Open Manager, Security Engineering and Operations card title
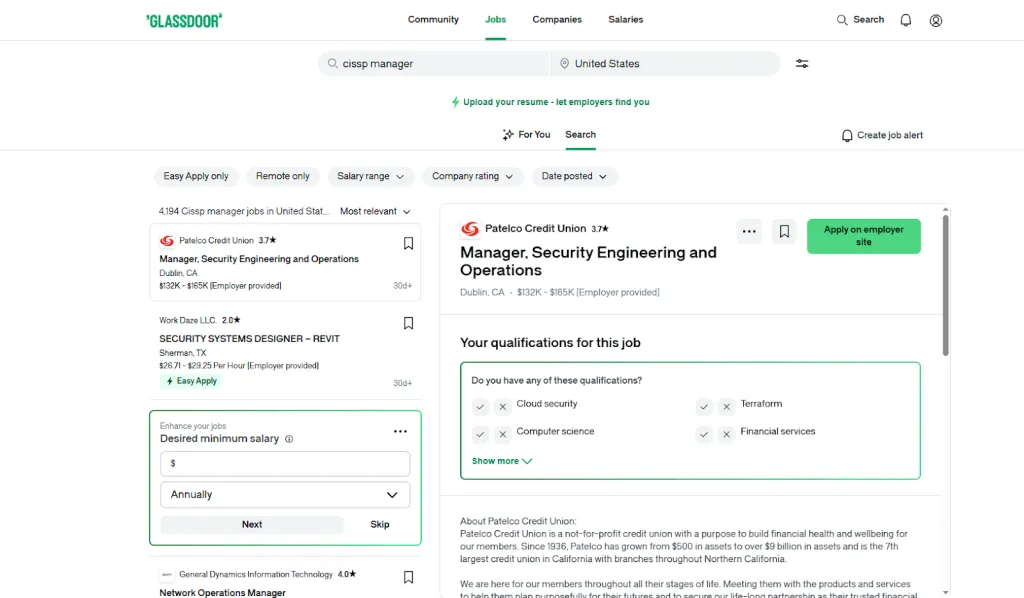 [x=259, y=259]
